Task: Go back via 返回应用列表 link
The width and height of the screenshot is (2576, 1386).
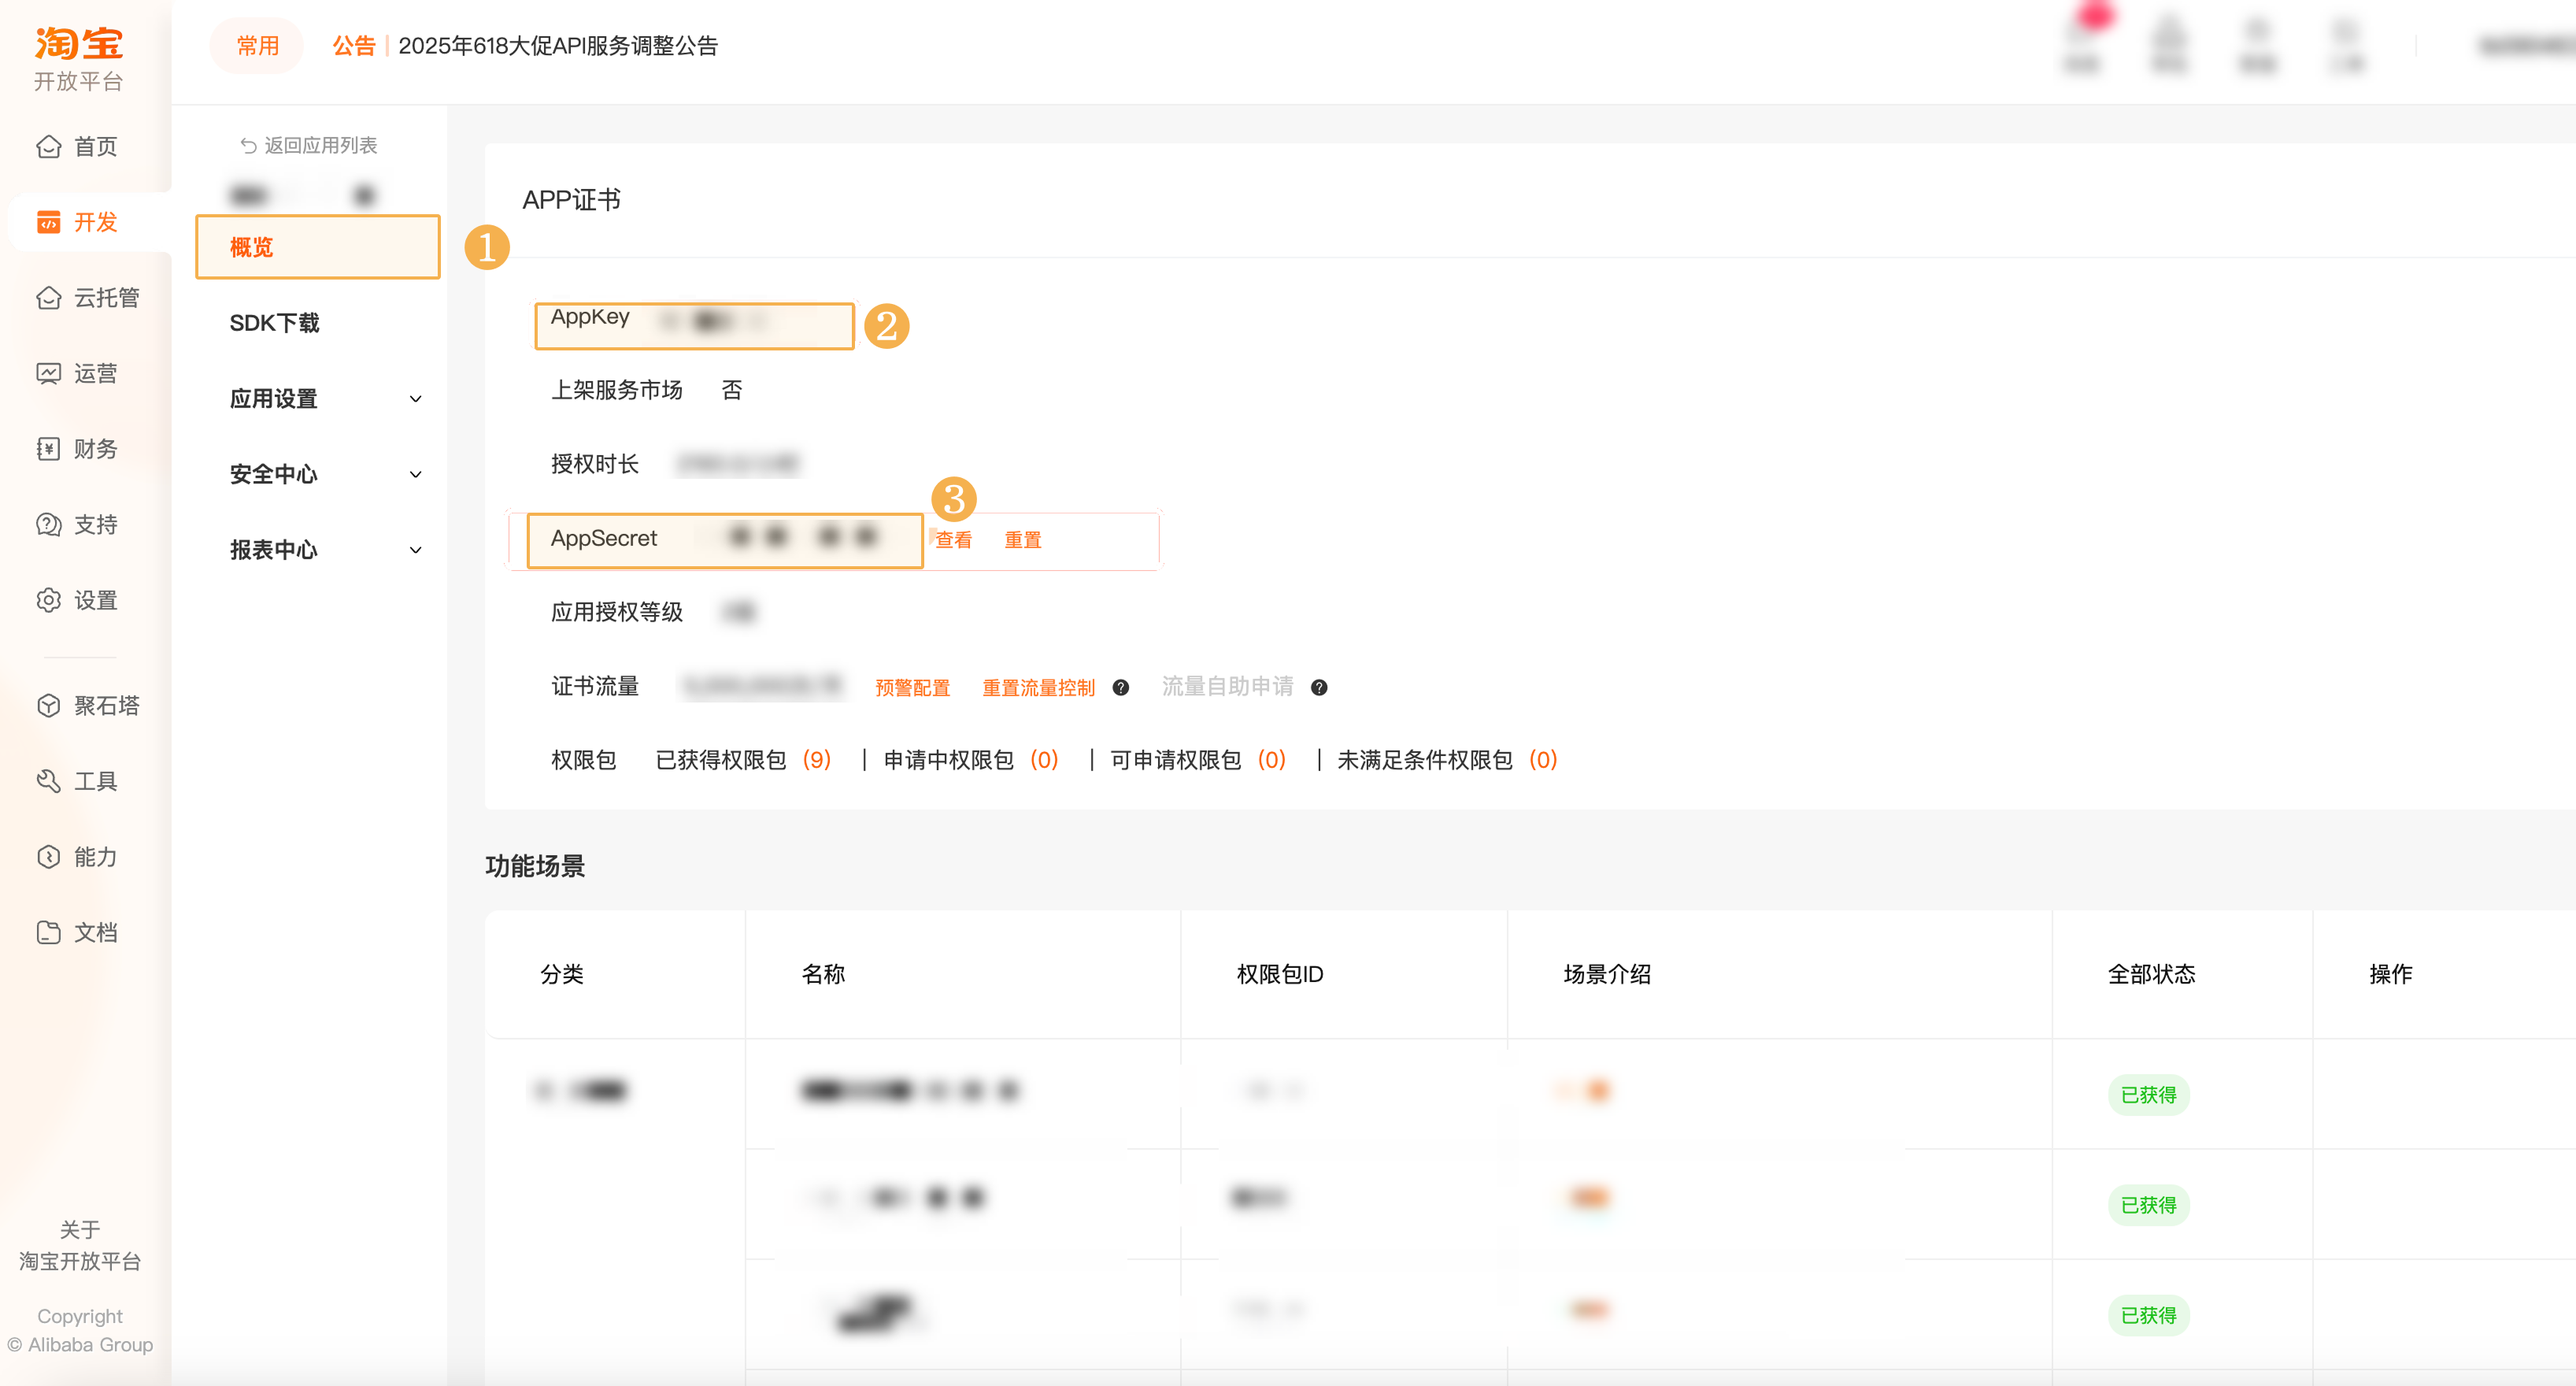Action: point(320,146)
